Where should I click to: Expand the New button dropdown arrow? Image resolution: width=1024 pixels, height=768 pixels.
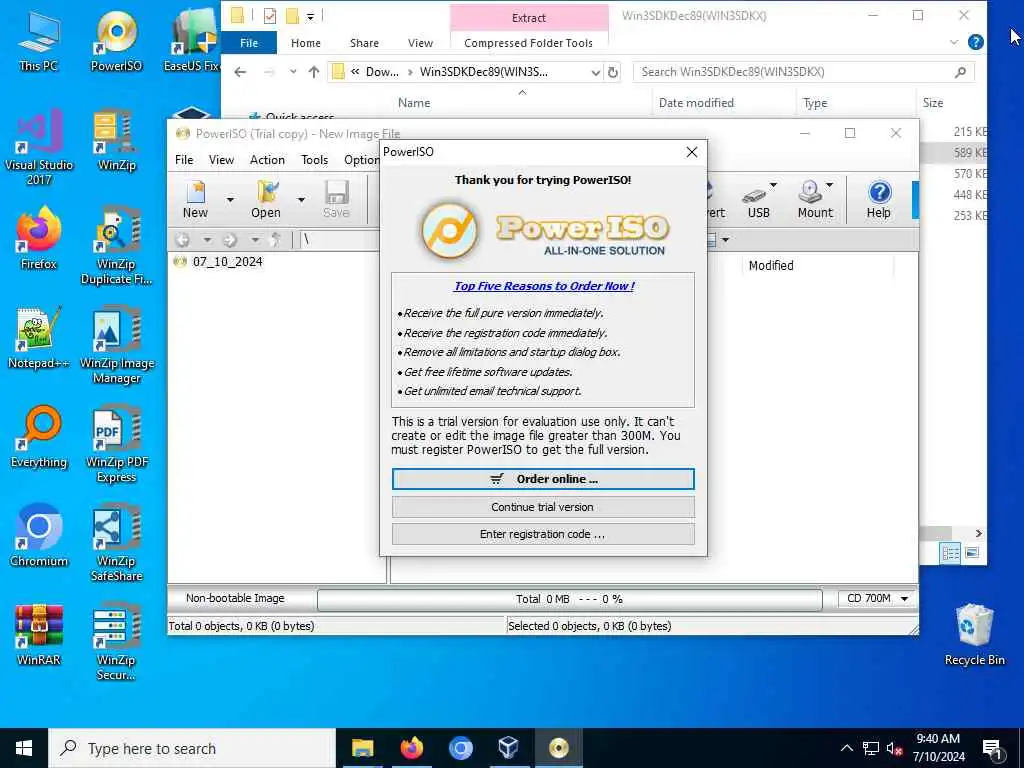[230, 199]
